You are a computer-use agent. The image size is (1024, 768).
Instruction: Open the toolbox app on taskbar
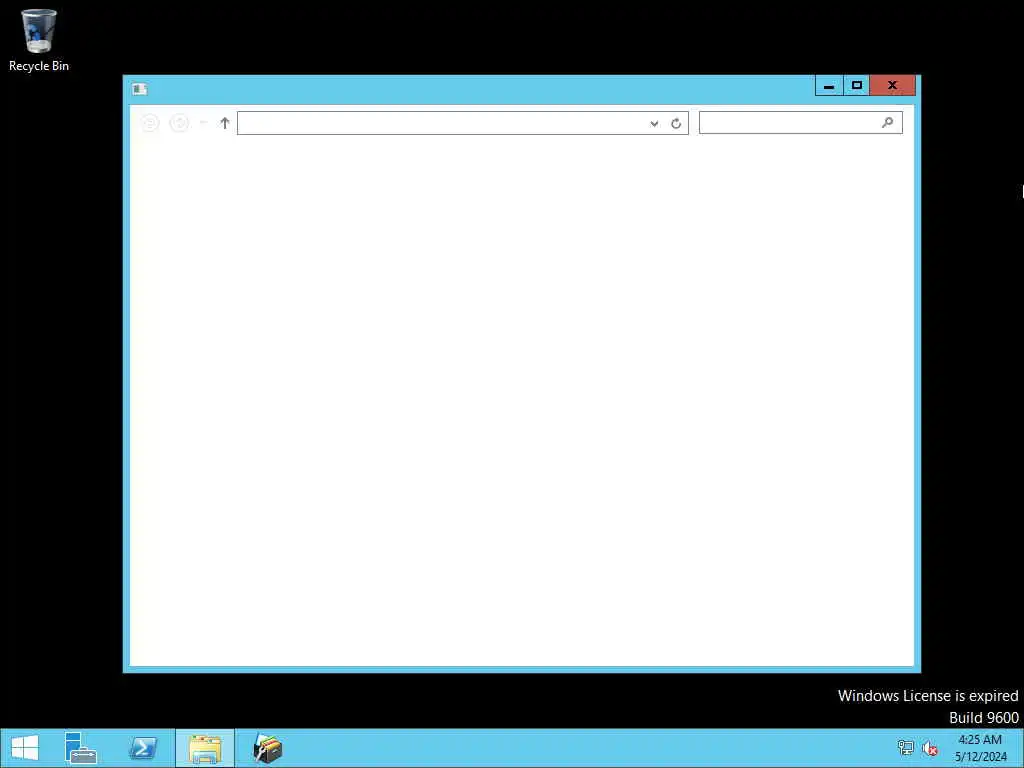(x=267, y=748)
